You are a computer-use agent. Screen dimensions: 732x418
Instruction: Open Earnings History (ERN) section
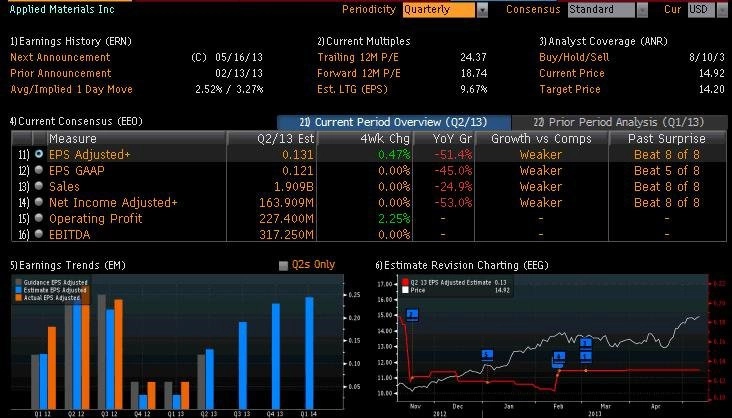tap(71, 41)
